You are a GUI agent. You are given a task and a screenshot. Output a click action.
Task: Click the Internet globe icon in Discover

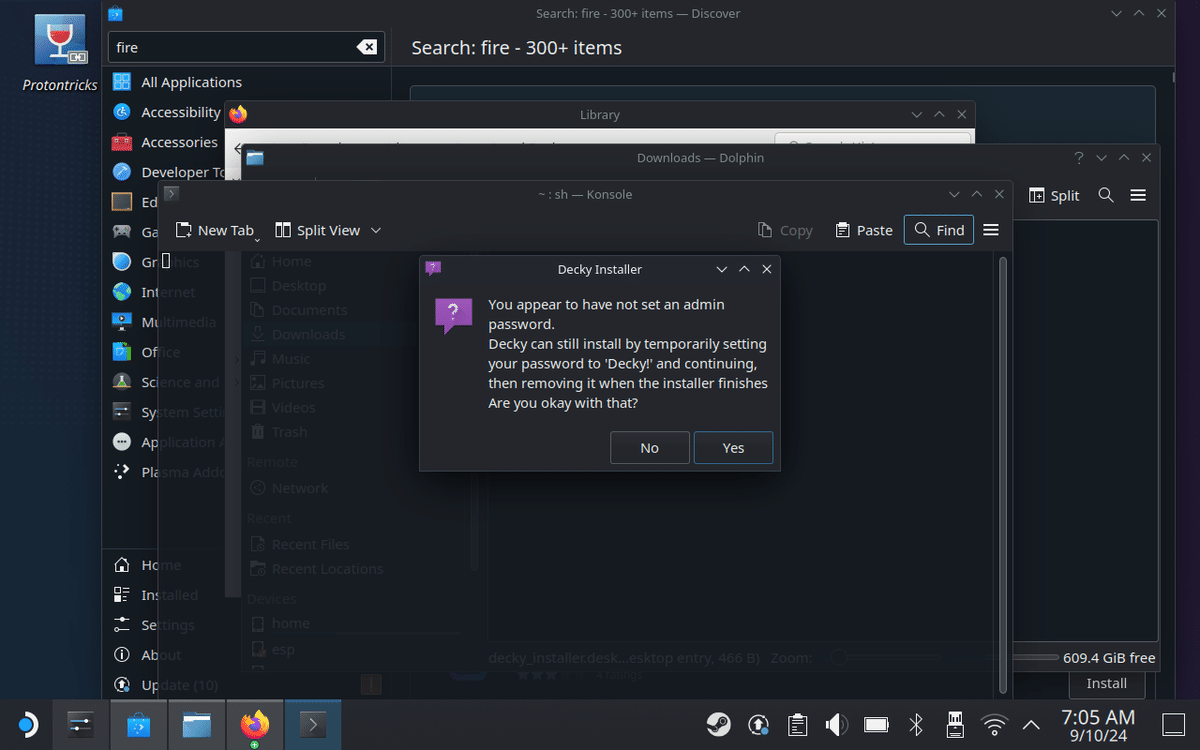point(122,292)
